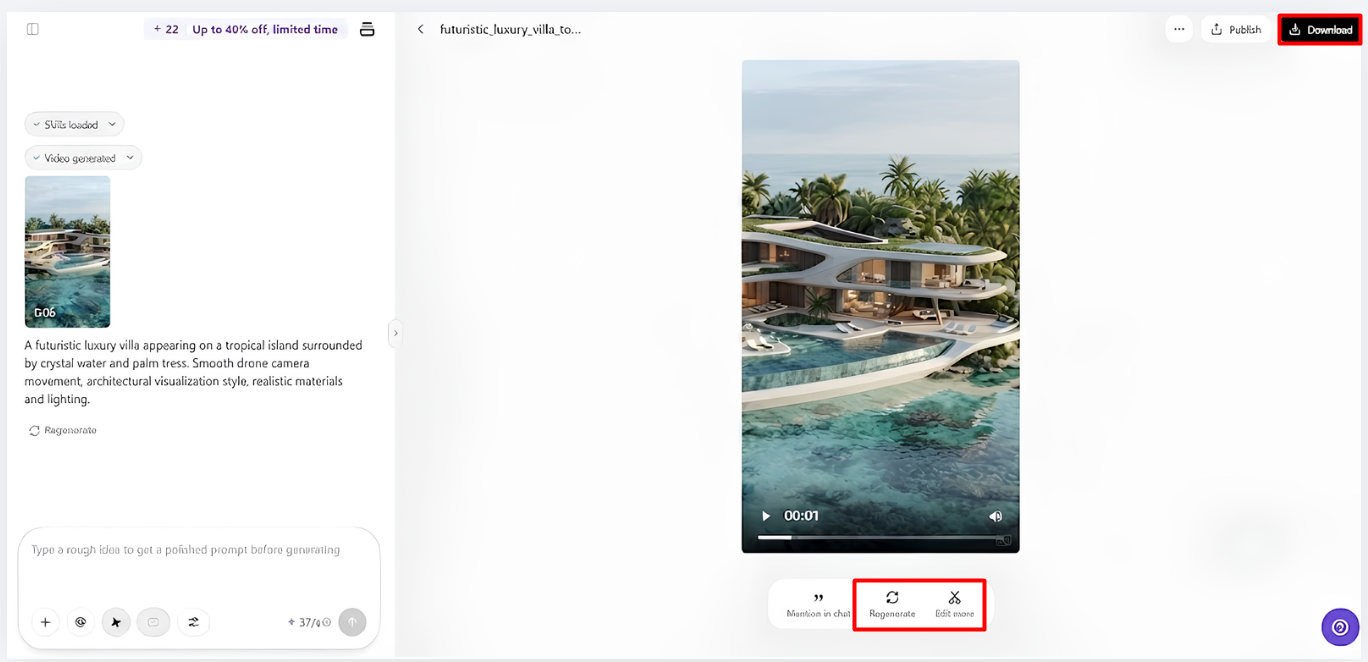Click the futuristic_luxury_villa file name title

point(510,29)
